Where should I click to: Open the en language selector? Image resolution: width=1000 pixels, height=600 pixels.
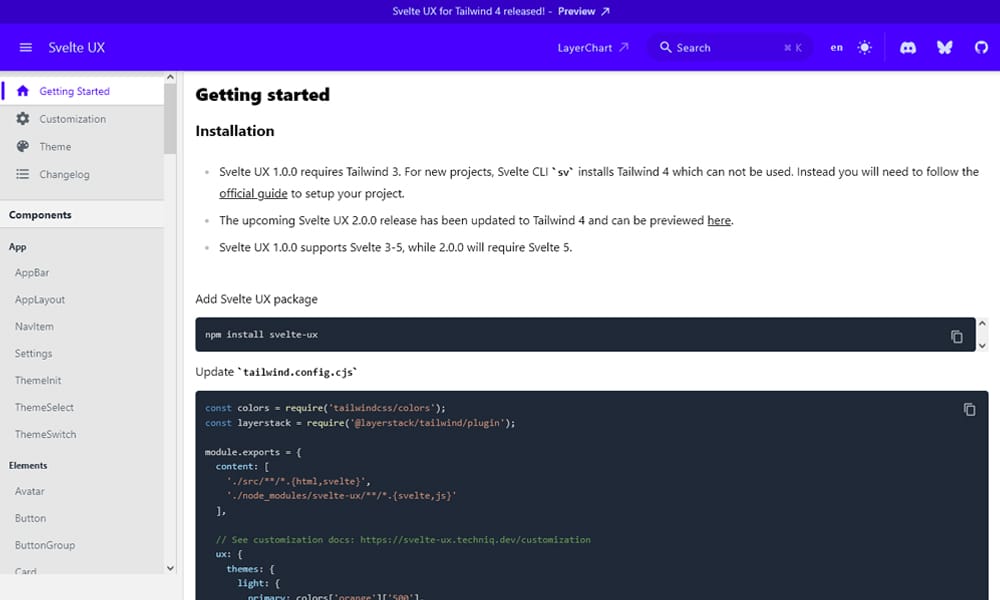[836, 48]
